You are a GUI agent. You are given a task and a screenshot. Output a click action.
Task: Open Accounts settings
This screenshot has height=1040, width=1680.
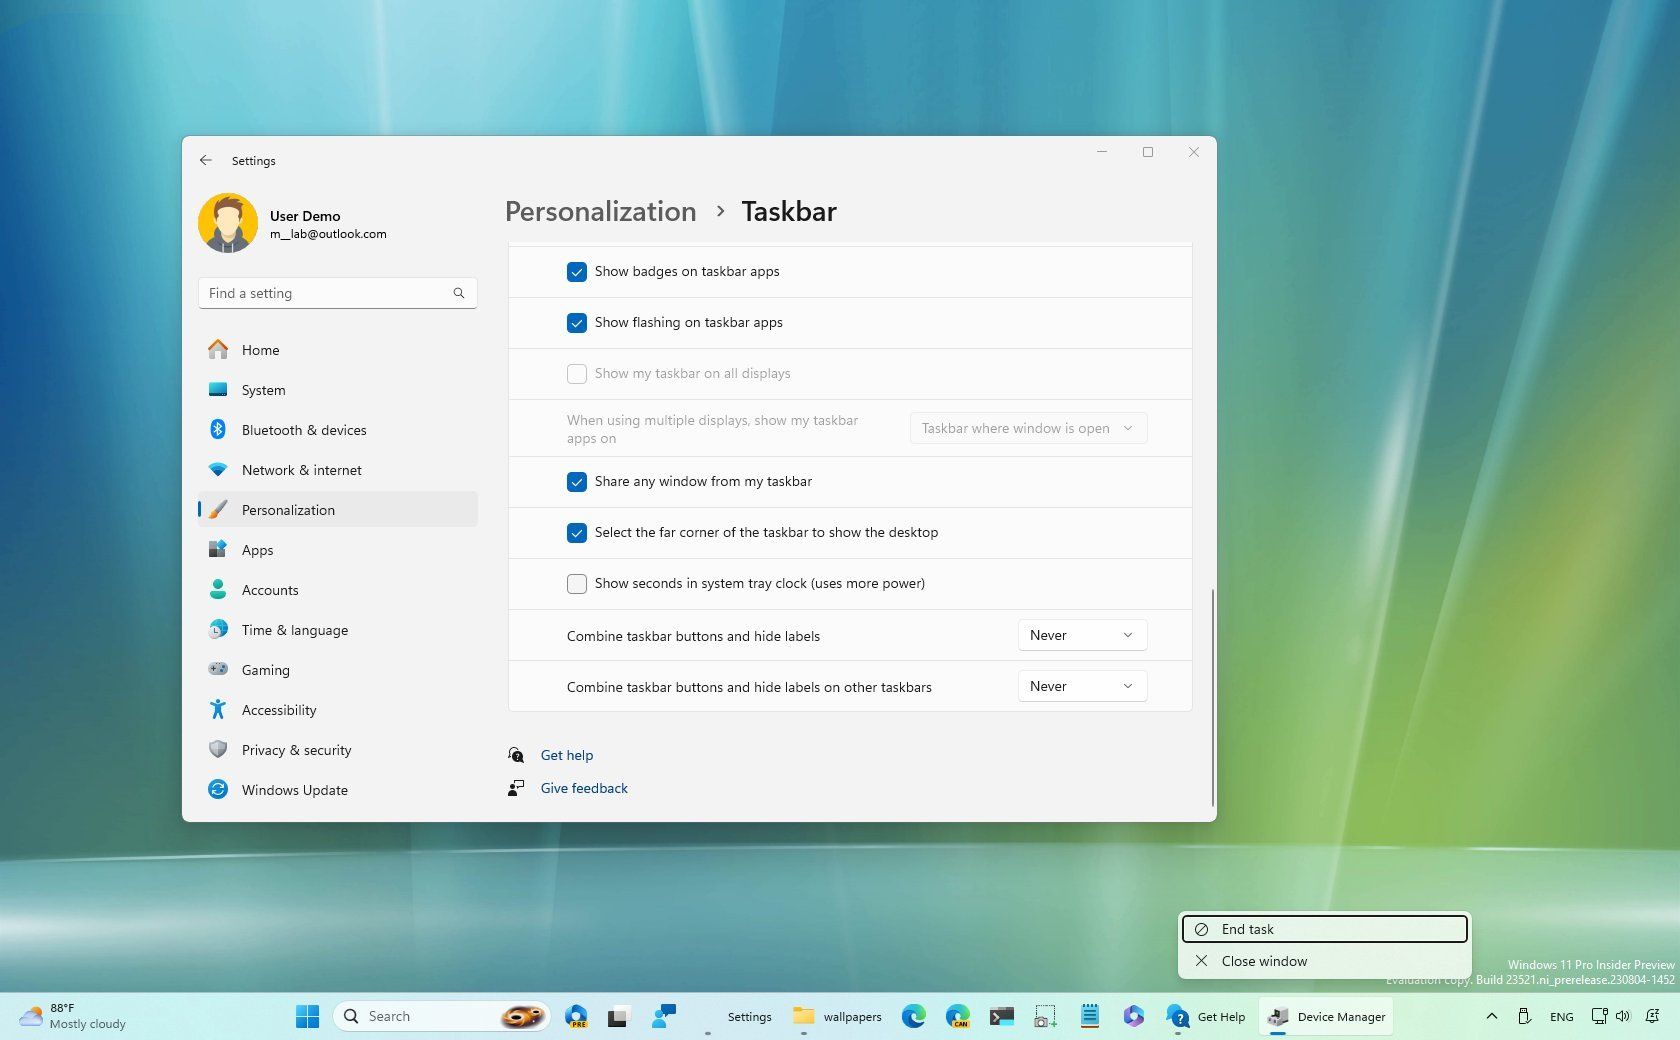pos(270,590)
